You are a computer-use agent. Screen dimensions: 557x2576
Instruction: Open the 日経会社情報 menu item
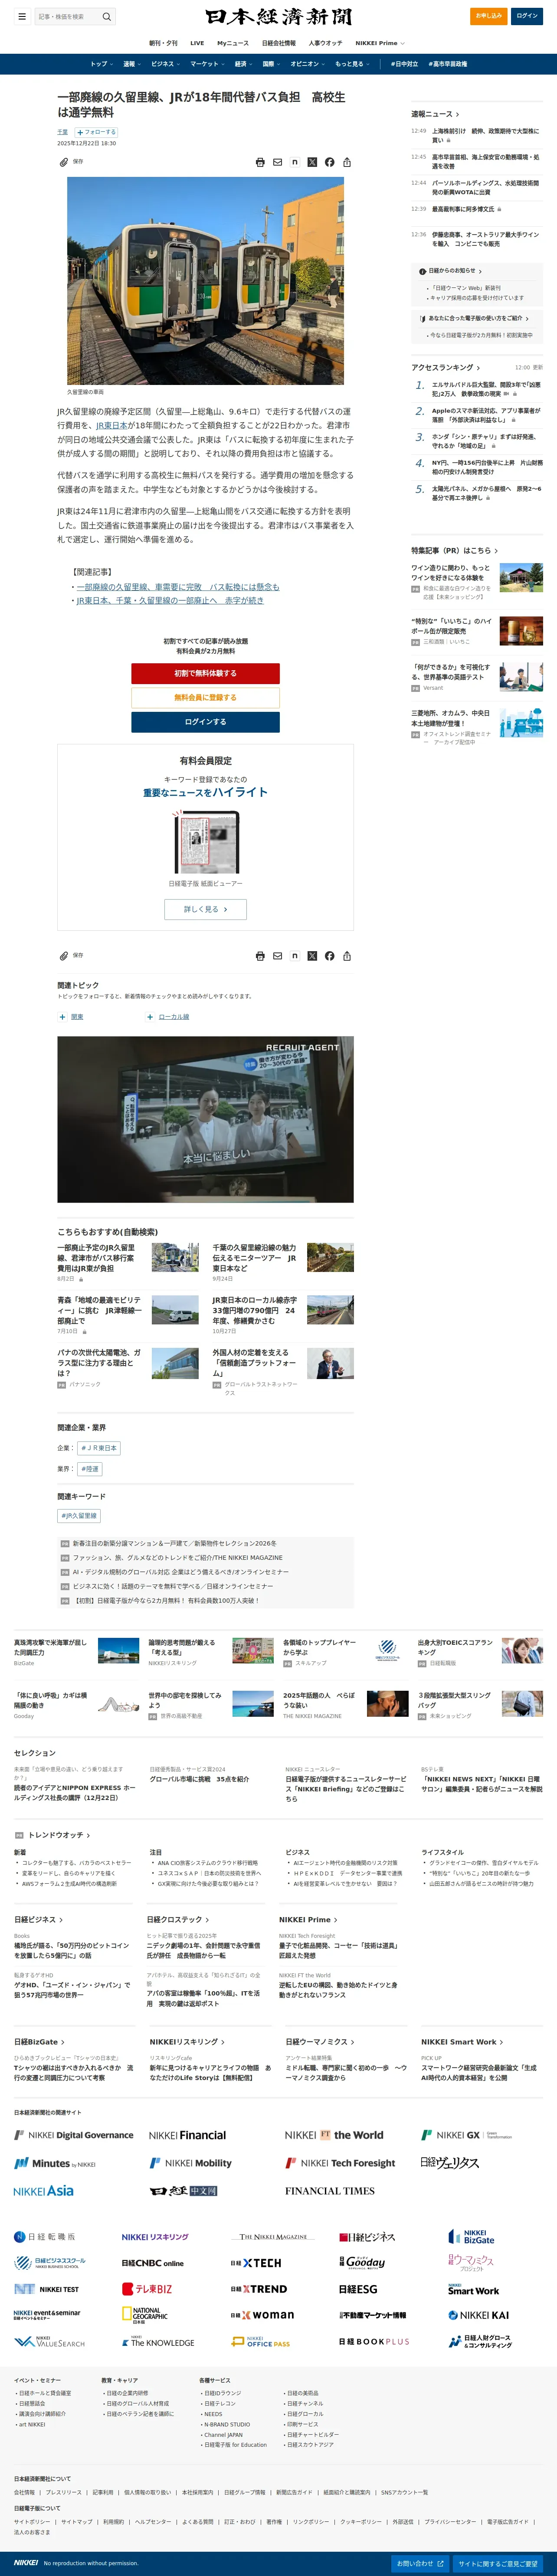tap(279, 43)
